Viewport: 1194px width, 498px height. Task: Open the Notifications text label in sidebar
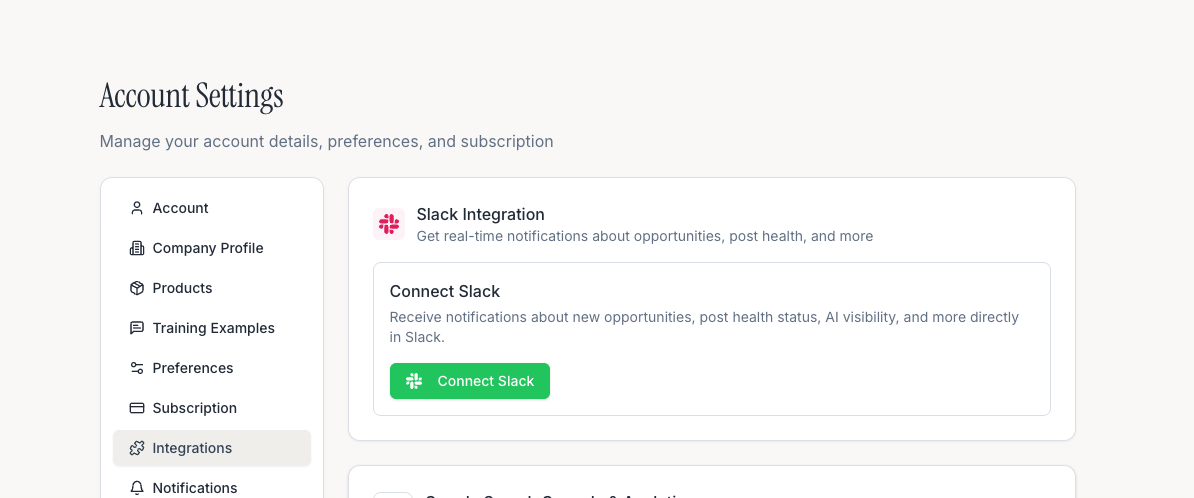pos(195,488)
